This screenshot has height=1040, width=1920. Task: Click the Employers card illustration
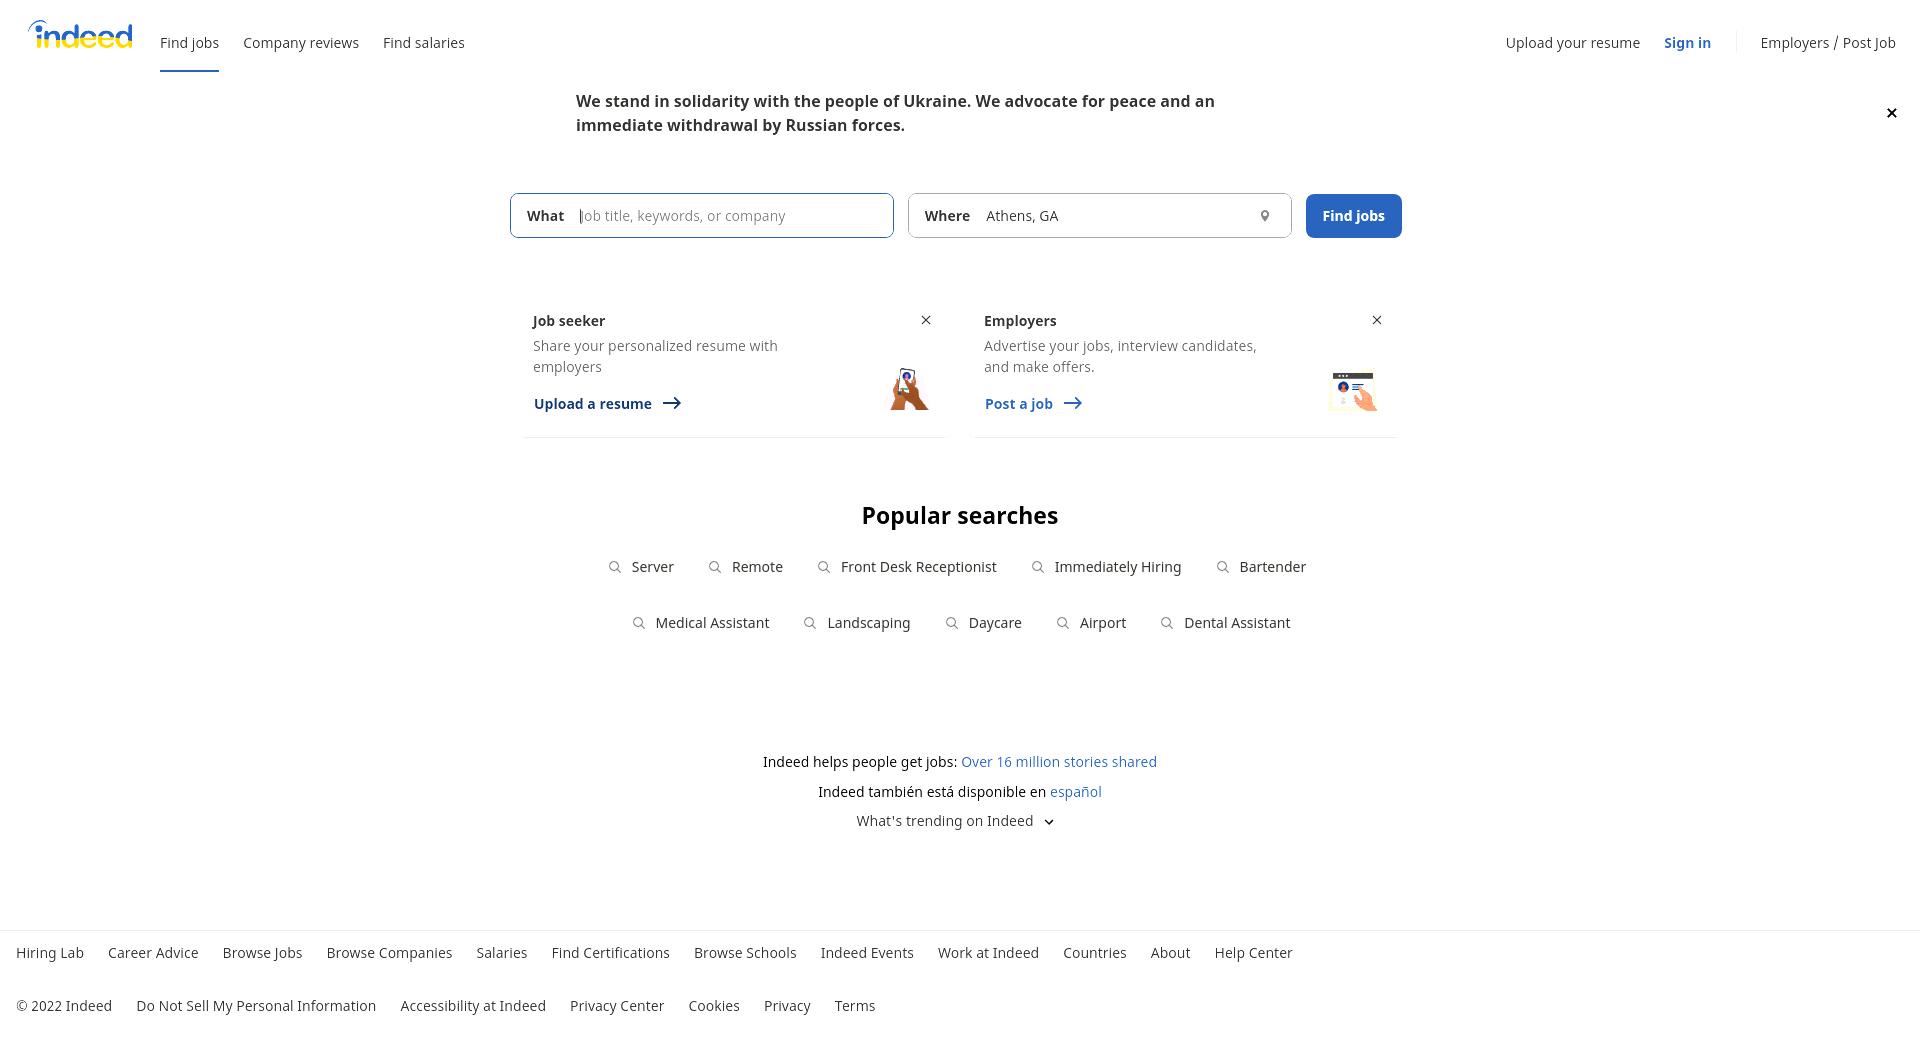click(1353, 391)
